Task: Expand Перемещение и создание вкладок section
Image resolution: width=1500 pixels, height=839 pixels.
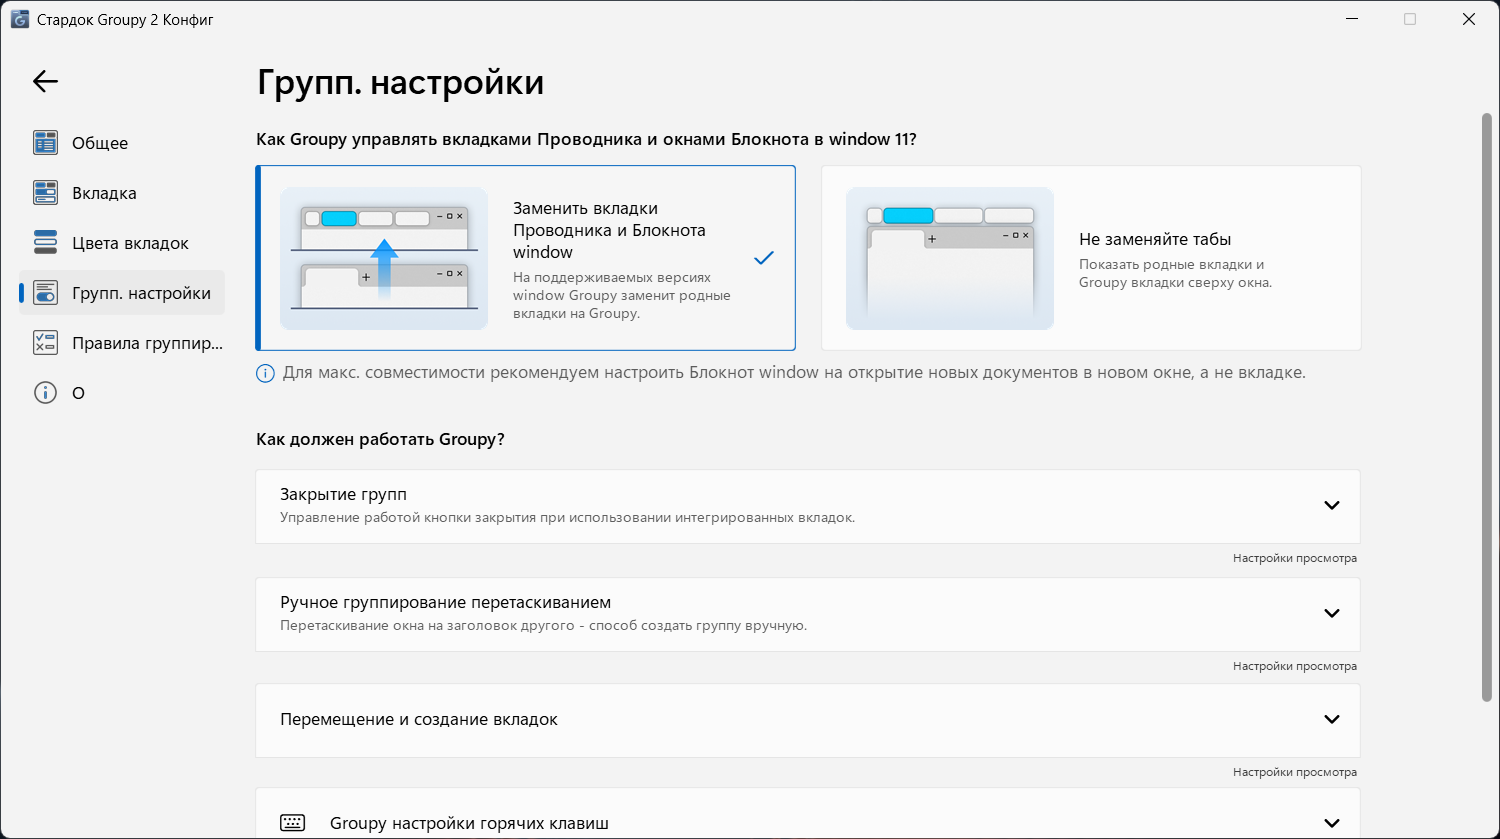Action: point(808,720)
